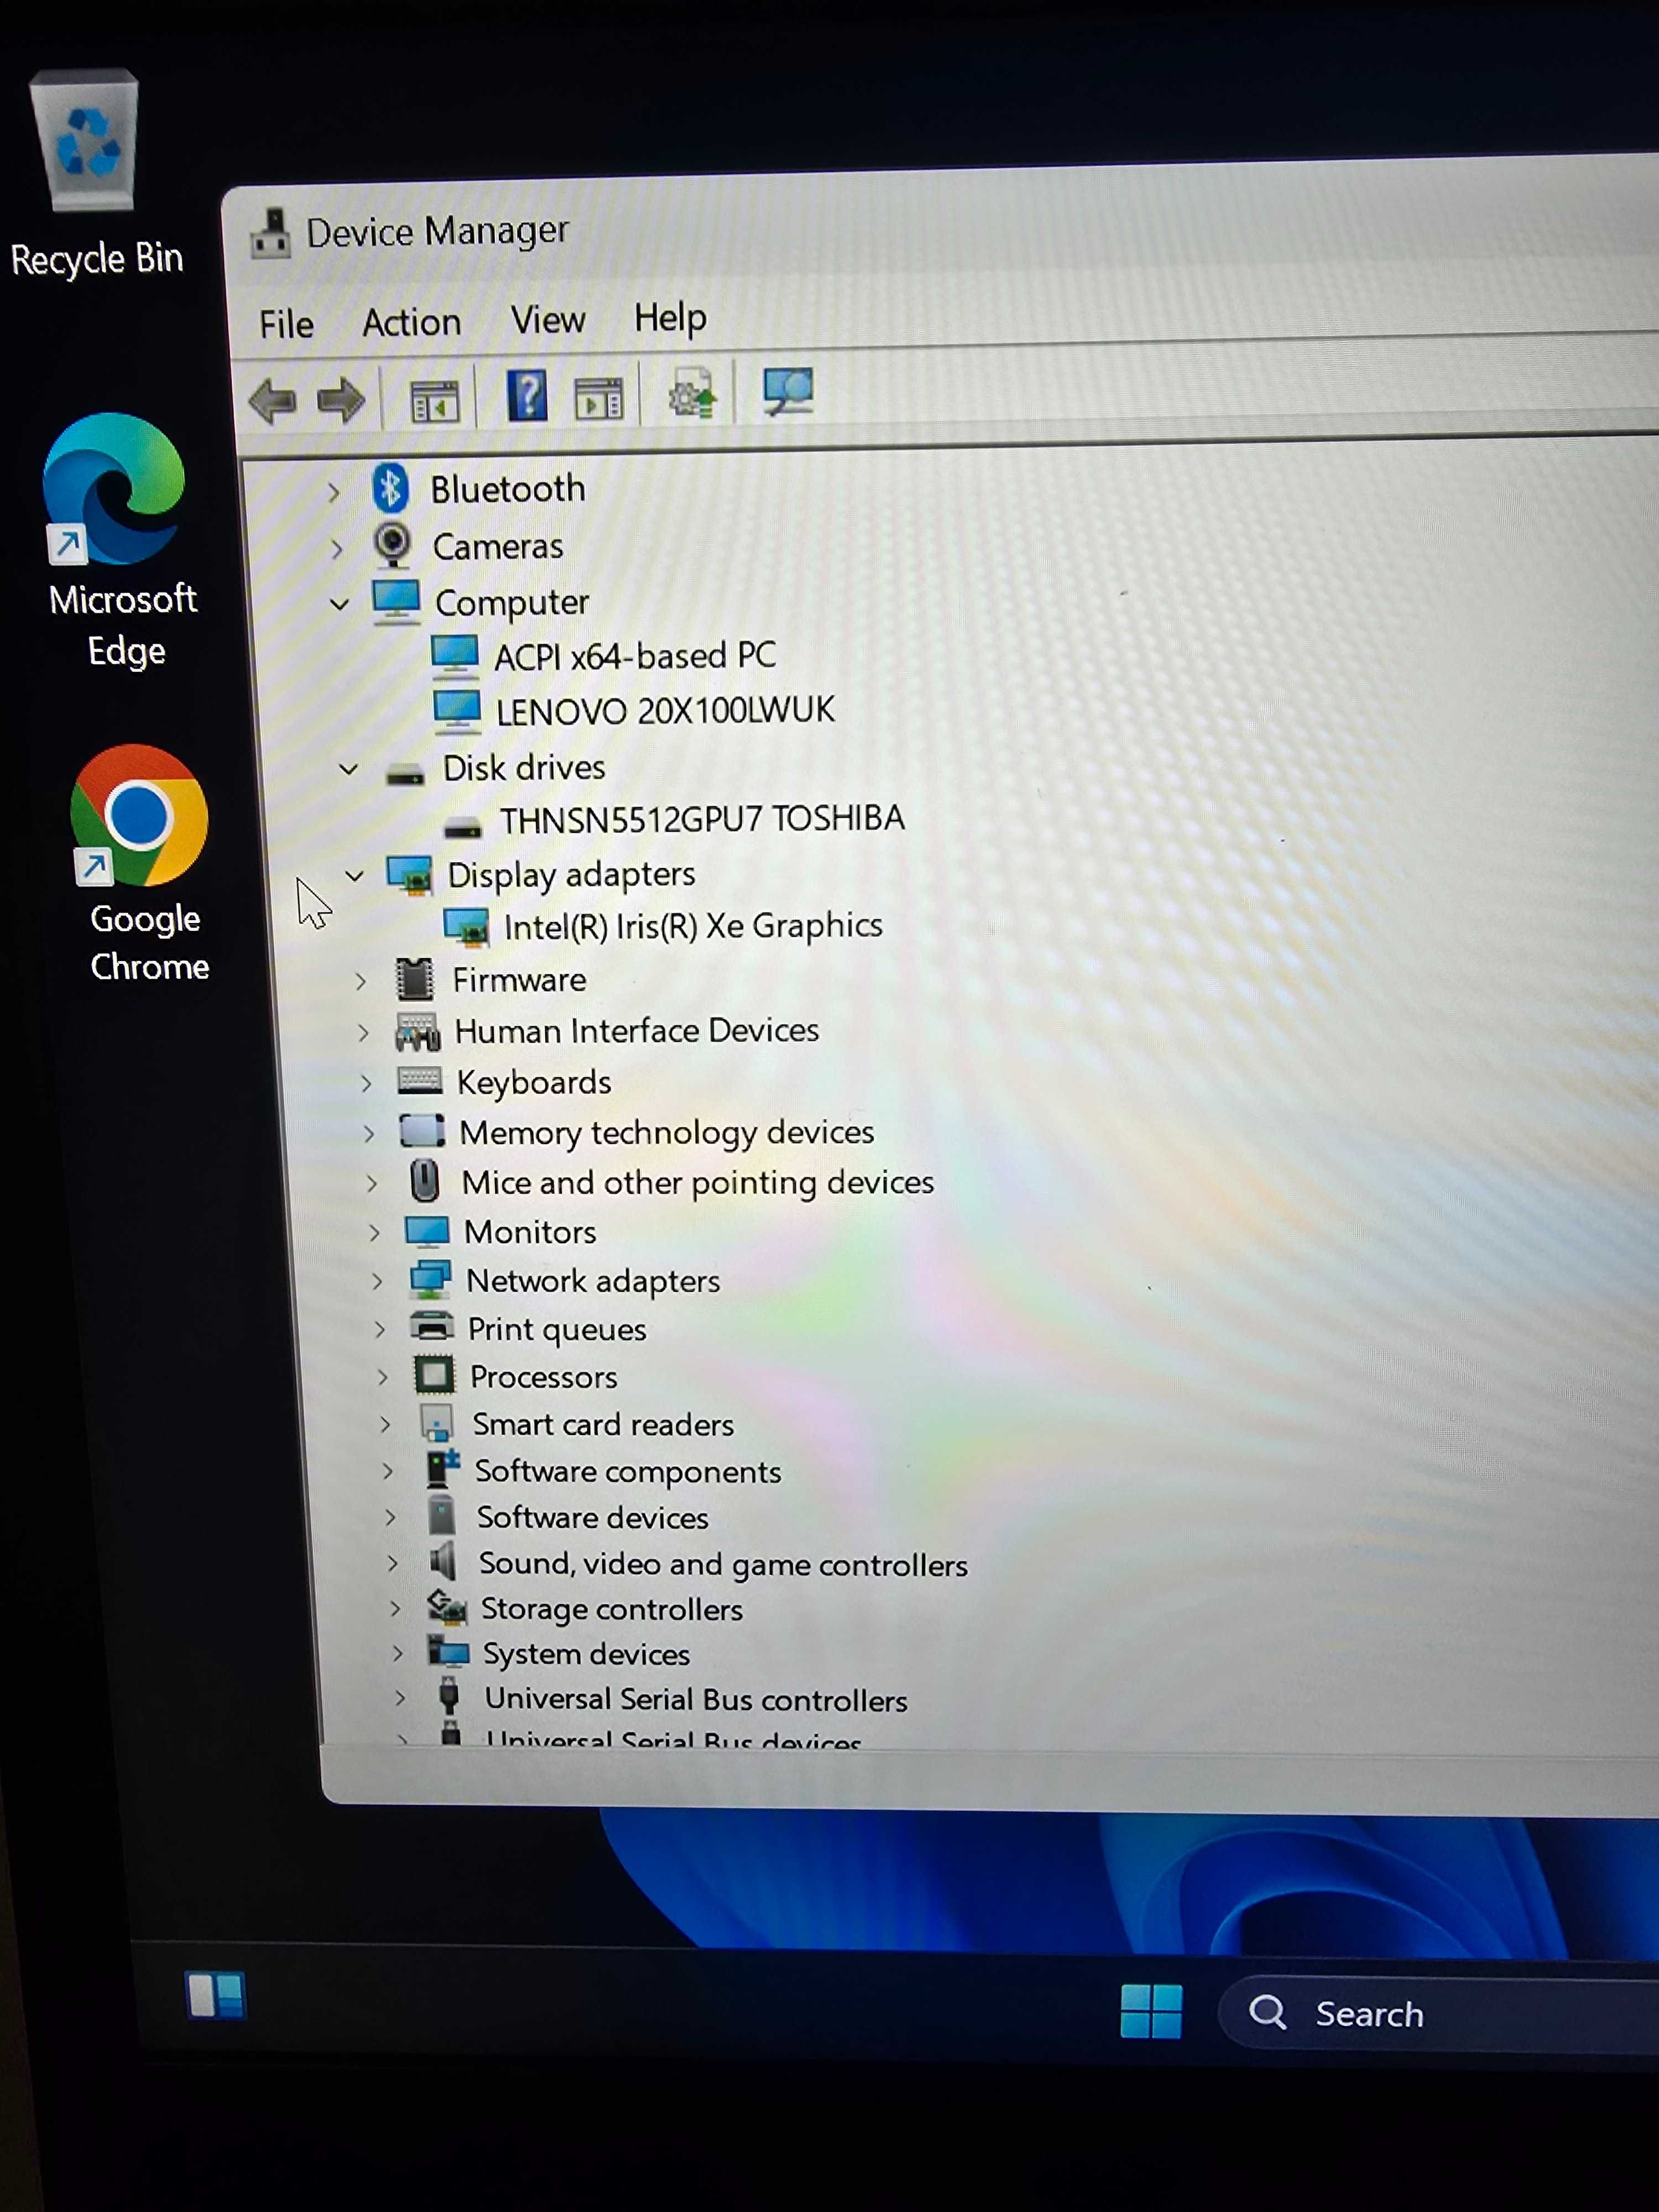
Task: Expand the Firmware category
Action: 361,981
